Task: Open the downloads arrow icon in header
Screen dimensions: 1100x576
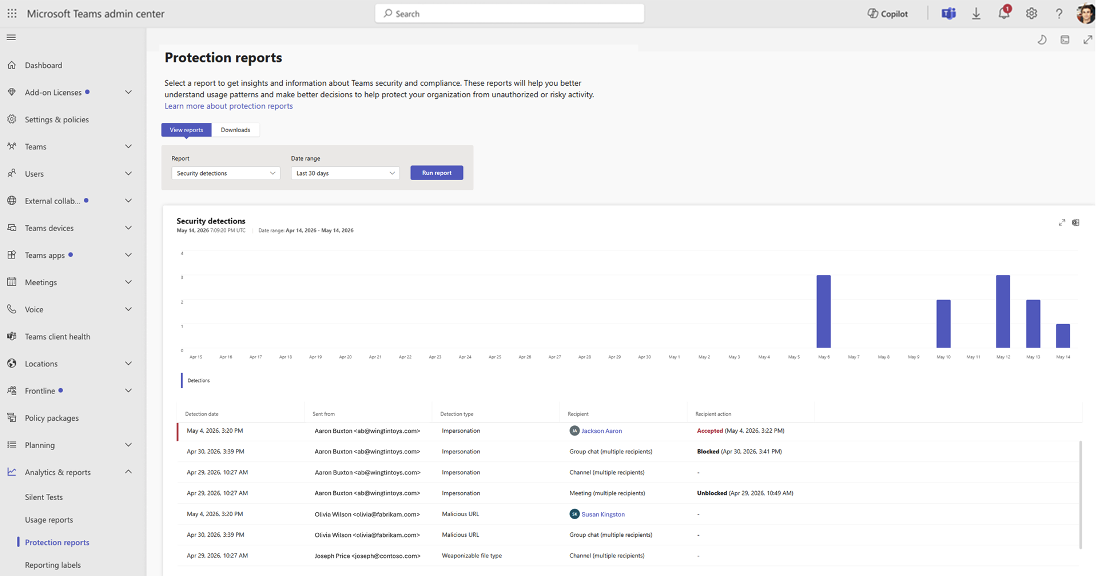Action: [976, 13]
